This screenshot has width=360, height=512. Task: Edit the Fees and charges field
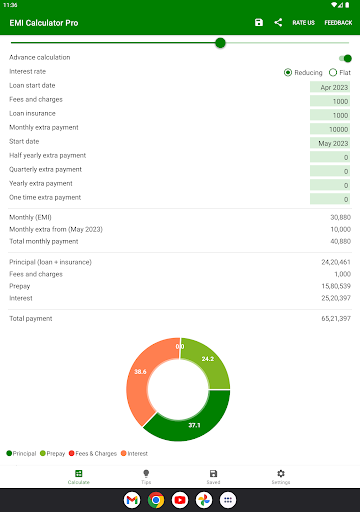[330, 101]
